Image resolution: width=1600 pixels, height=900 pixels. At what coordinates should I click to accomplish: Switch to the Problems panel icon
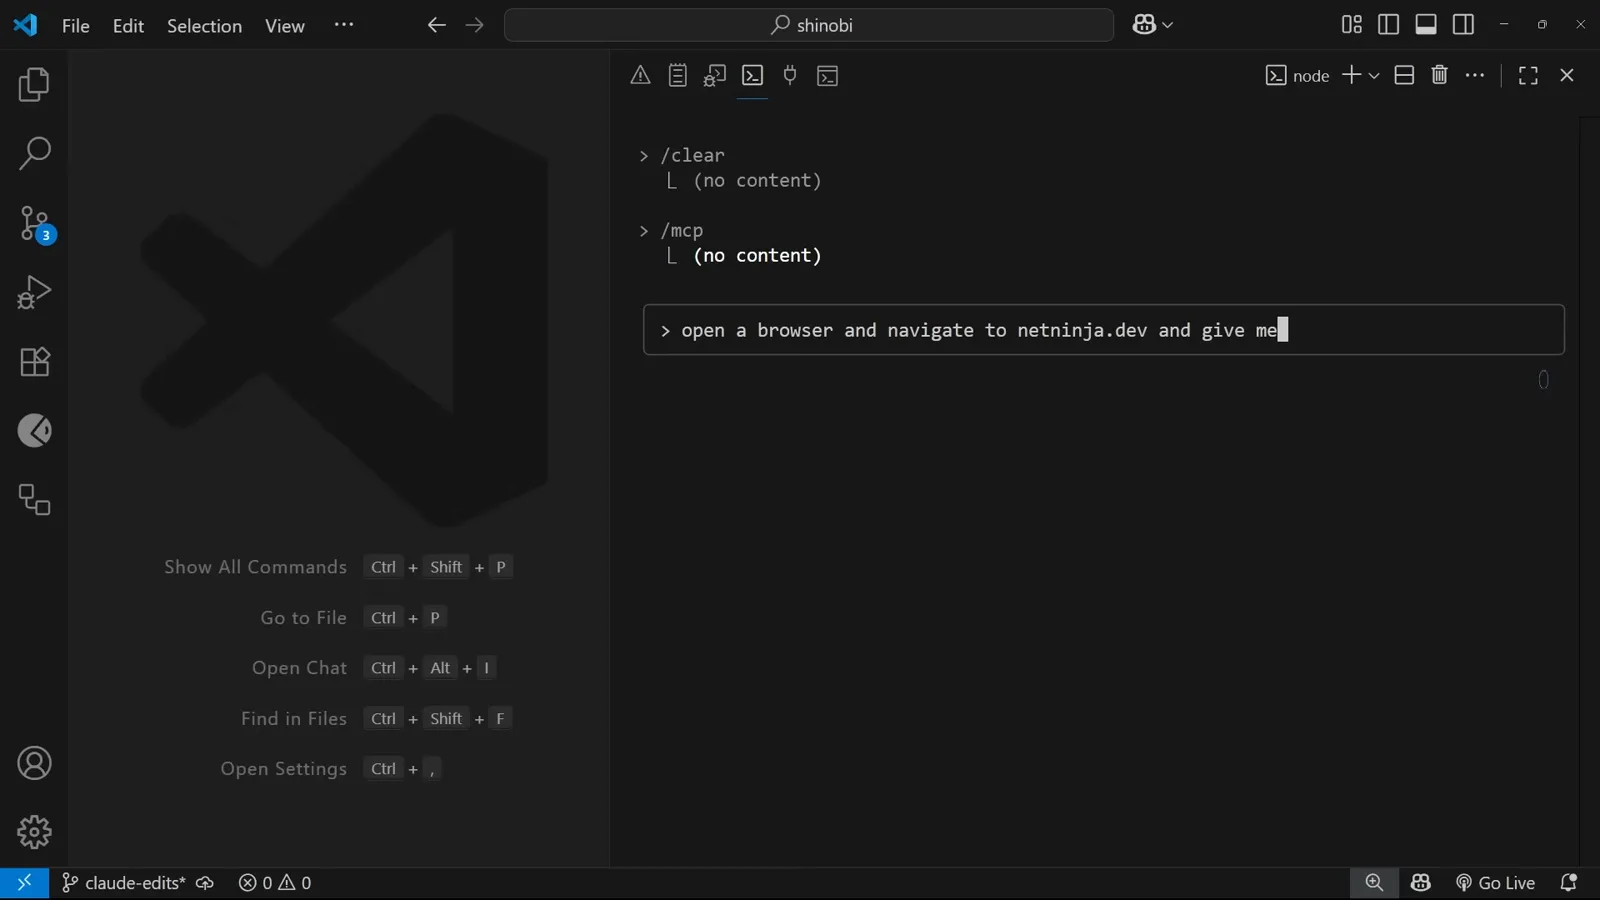click(x=640, y=75)
